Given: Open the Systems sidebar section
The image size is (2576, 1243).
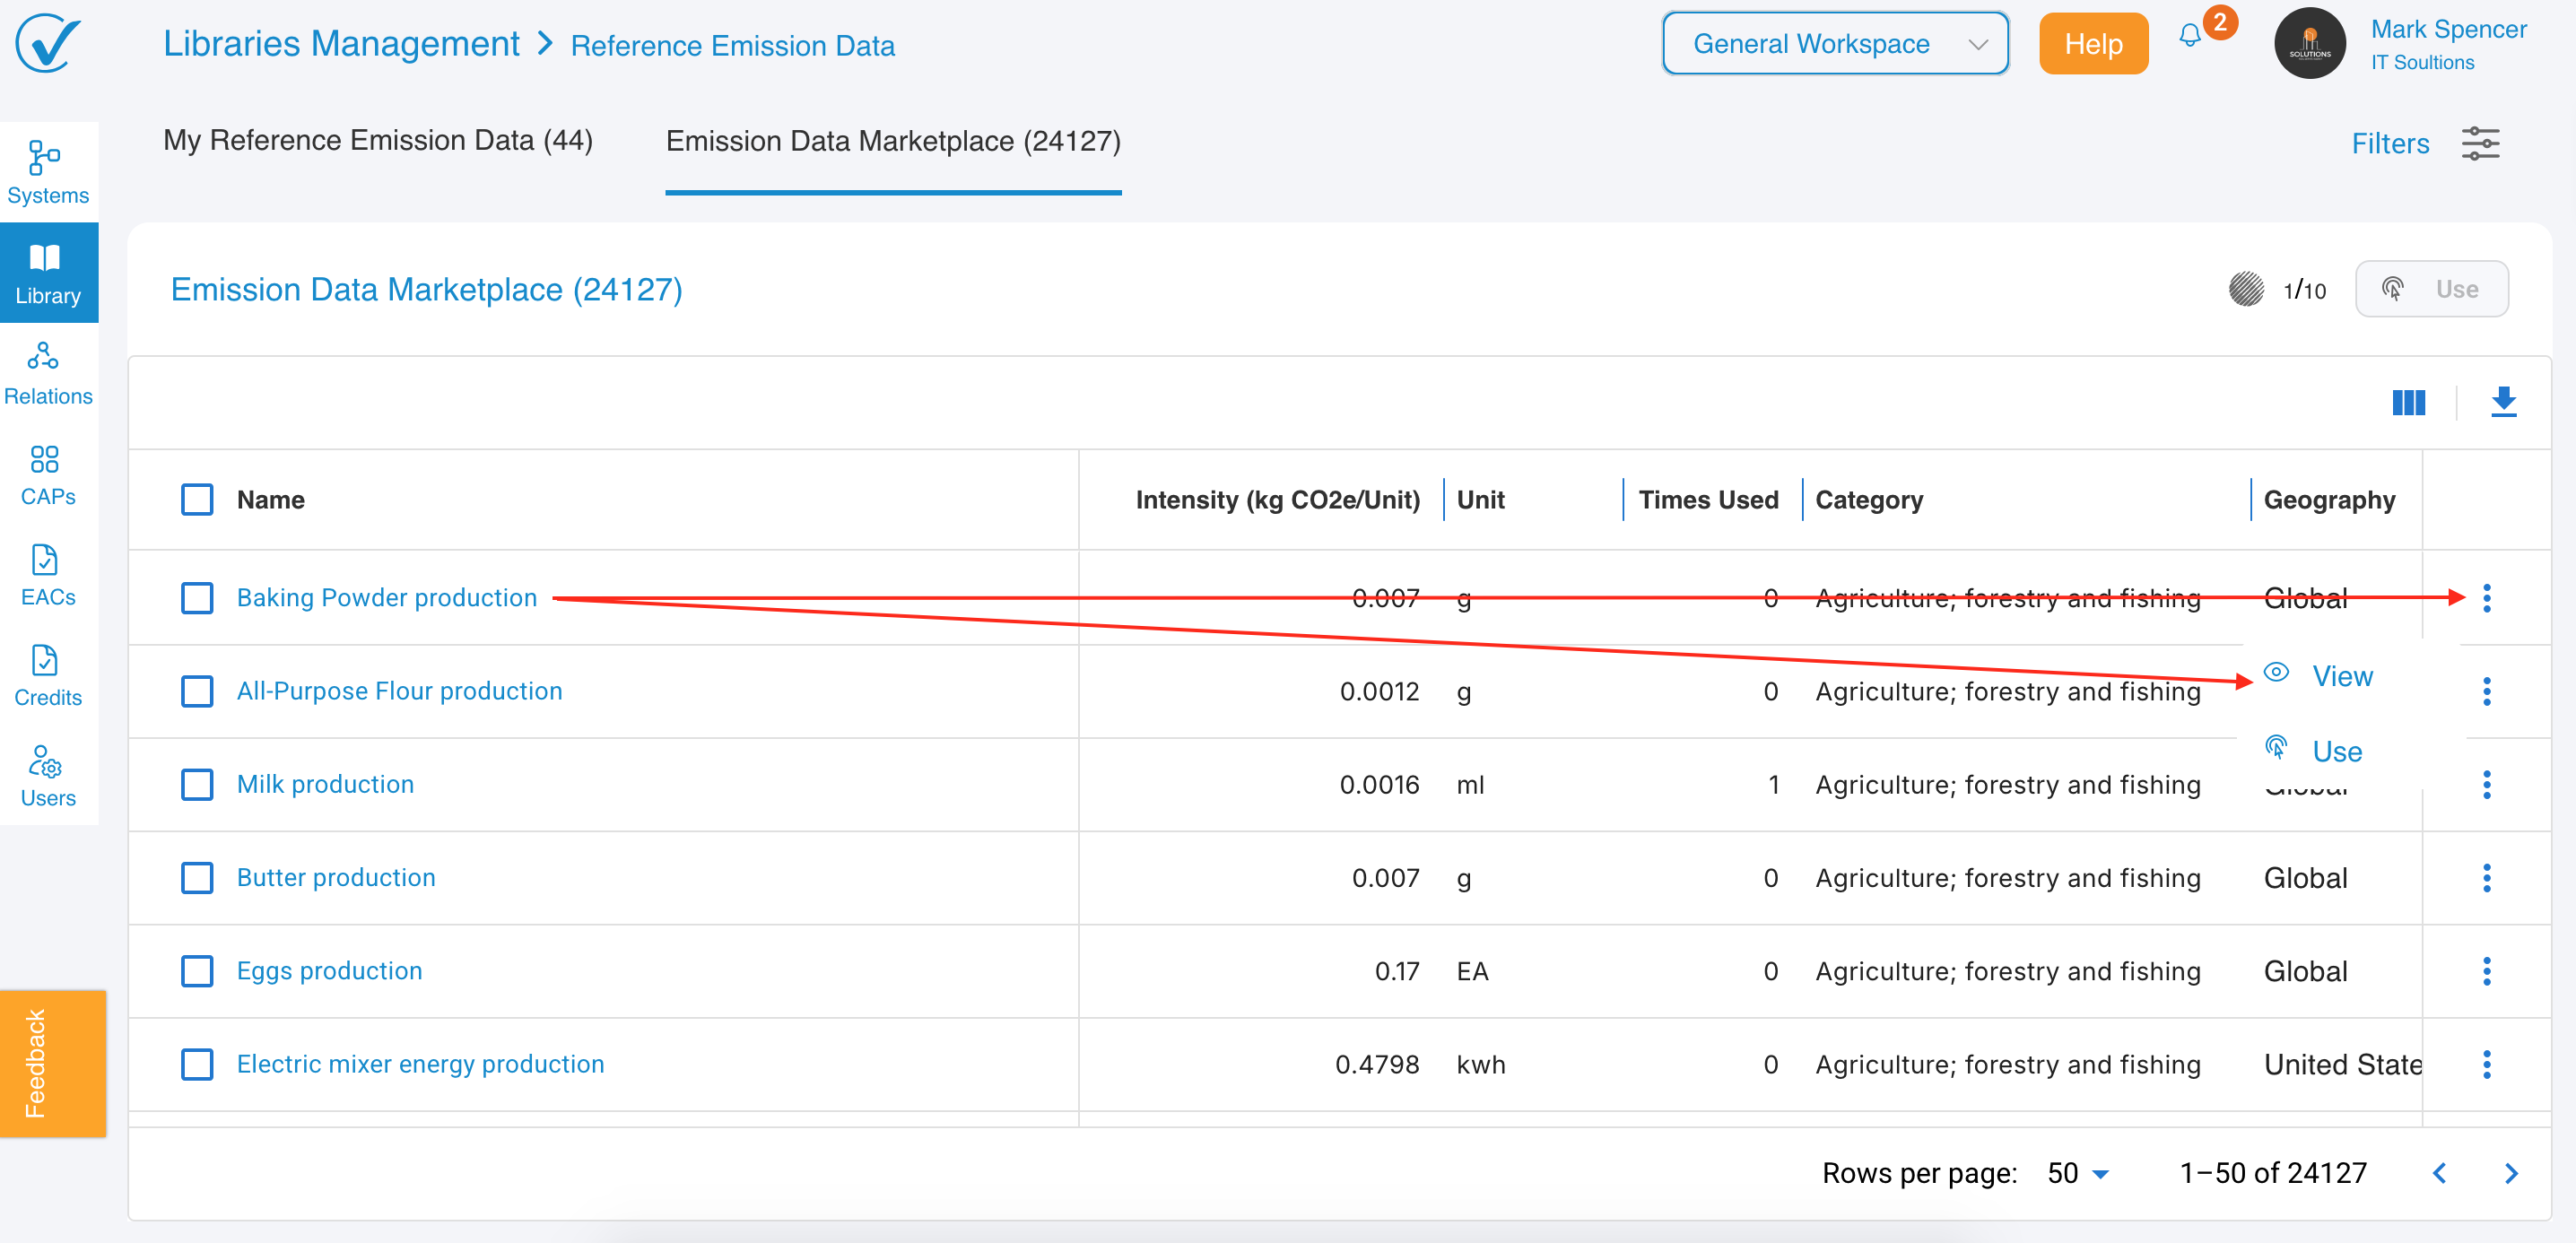Looking at the screenshot, I should pos(48,172).
